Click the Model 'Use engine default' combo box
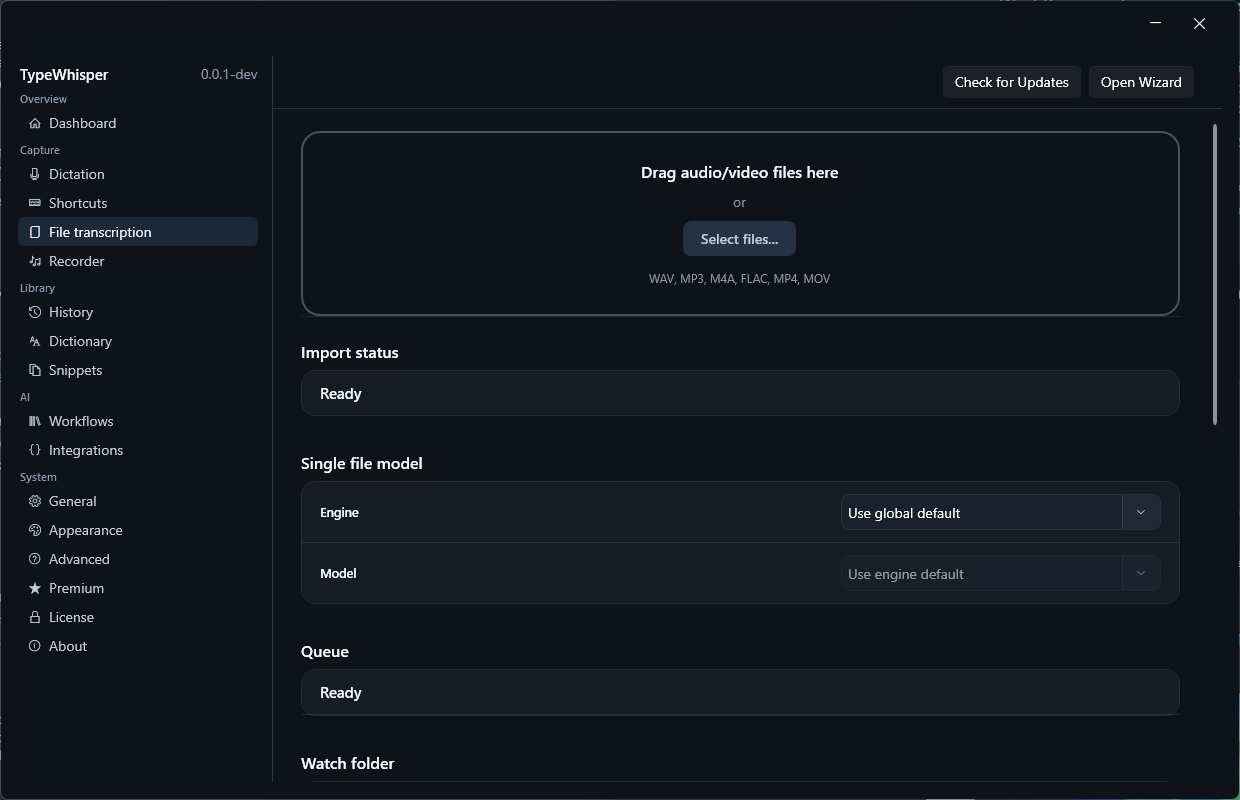 click(x=1000, y=573)
